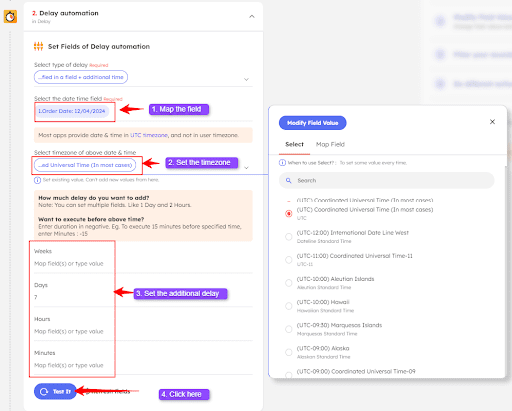
Task: Click the magnifier icon in Search box
Action: pos(289,180)
